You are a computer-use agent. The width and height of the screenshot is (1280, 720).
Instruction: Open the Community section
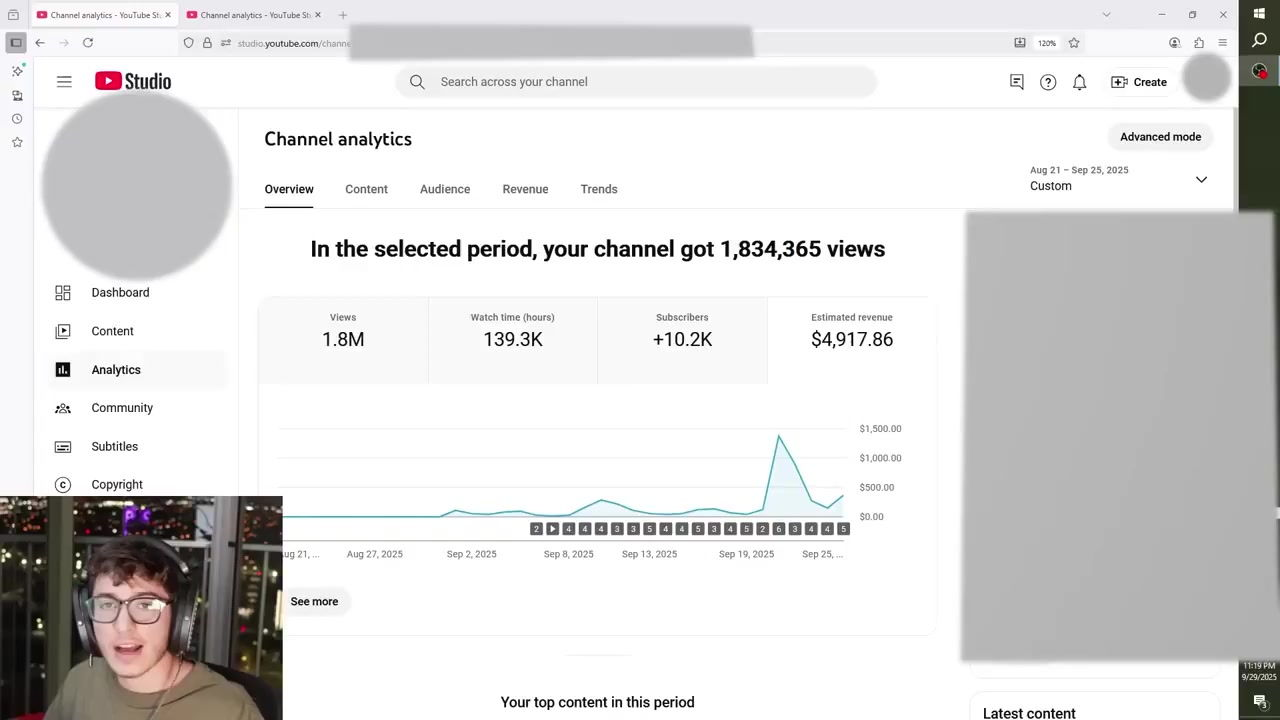click(122, 407)
